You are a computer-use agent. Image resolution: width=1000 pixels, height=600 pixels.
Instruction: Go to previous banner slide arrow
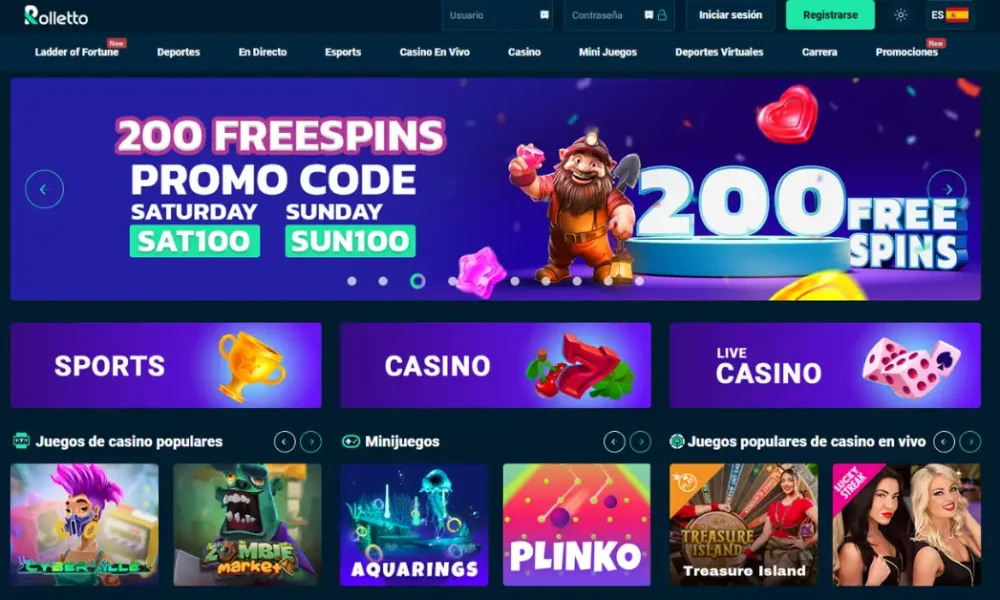pos(44,189)
